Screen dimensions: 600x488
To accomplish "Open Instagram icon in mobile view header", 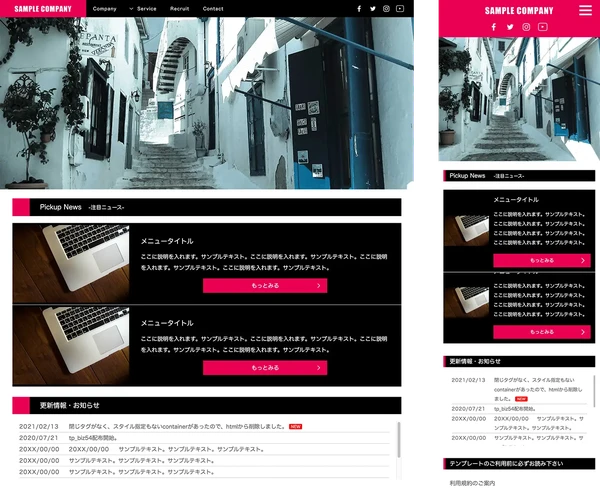I will tap(527, 27).
